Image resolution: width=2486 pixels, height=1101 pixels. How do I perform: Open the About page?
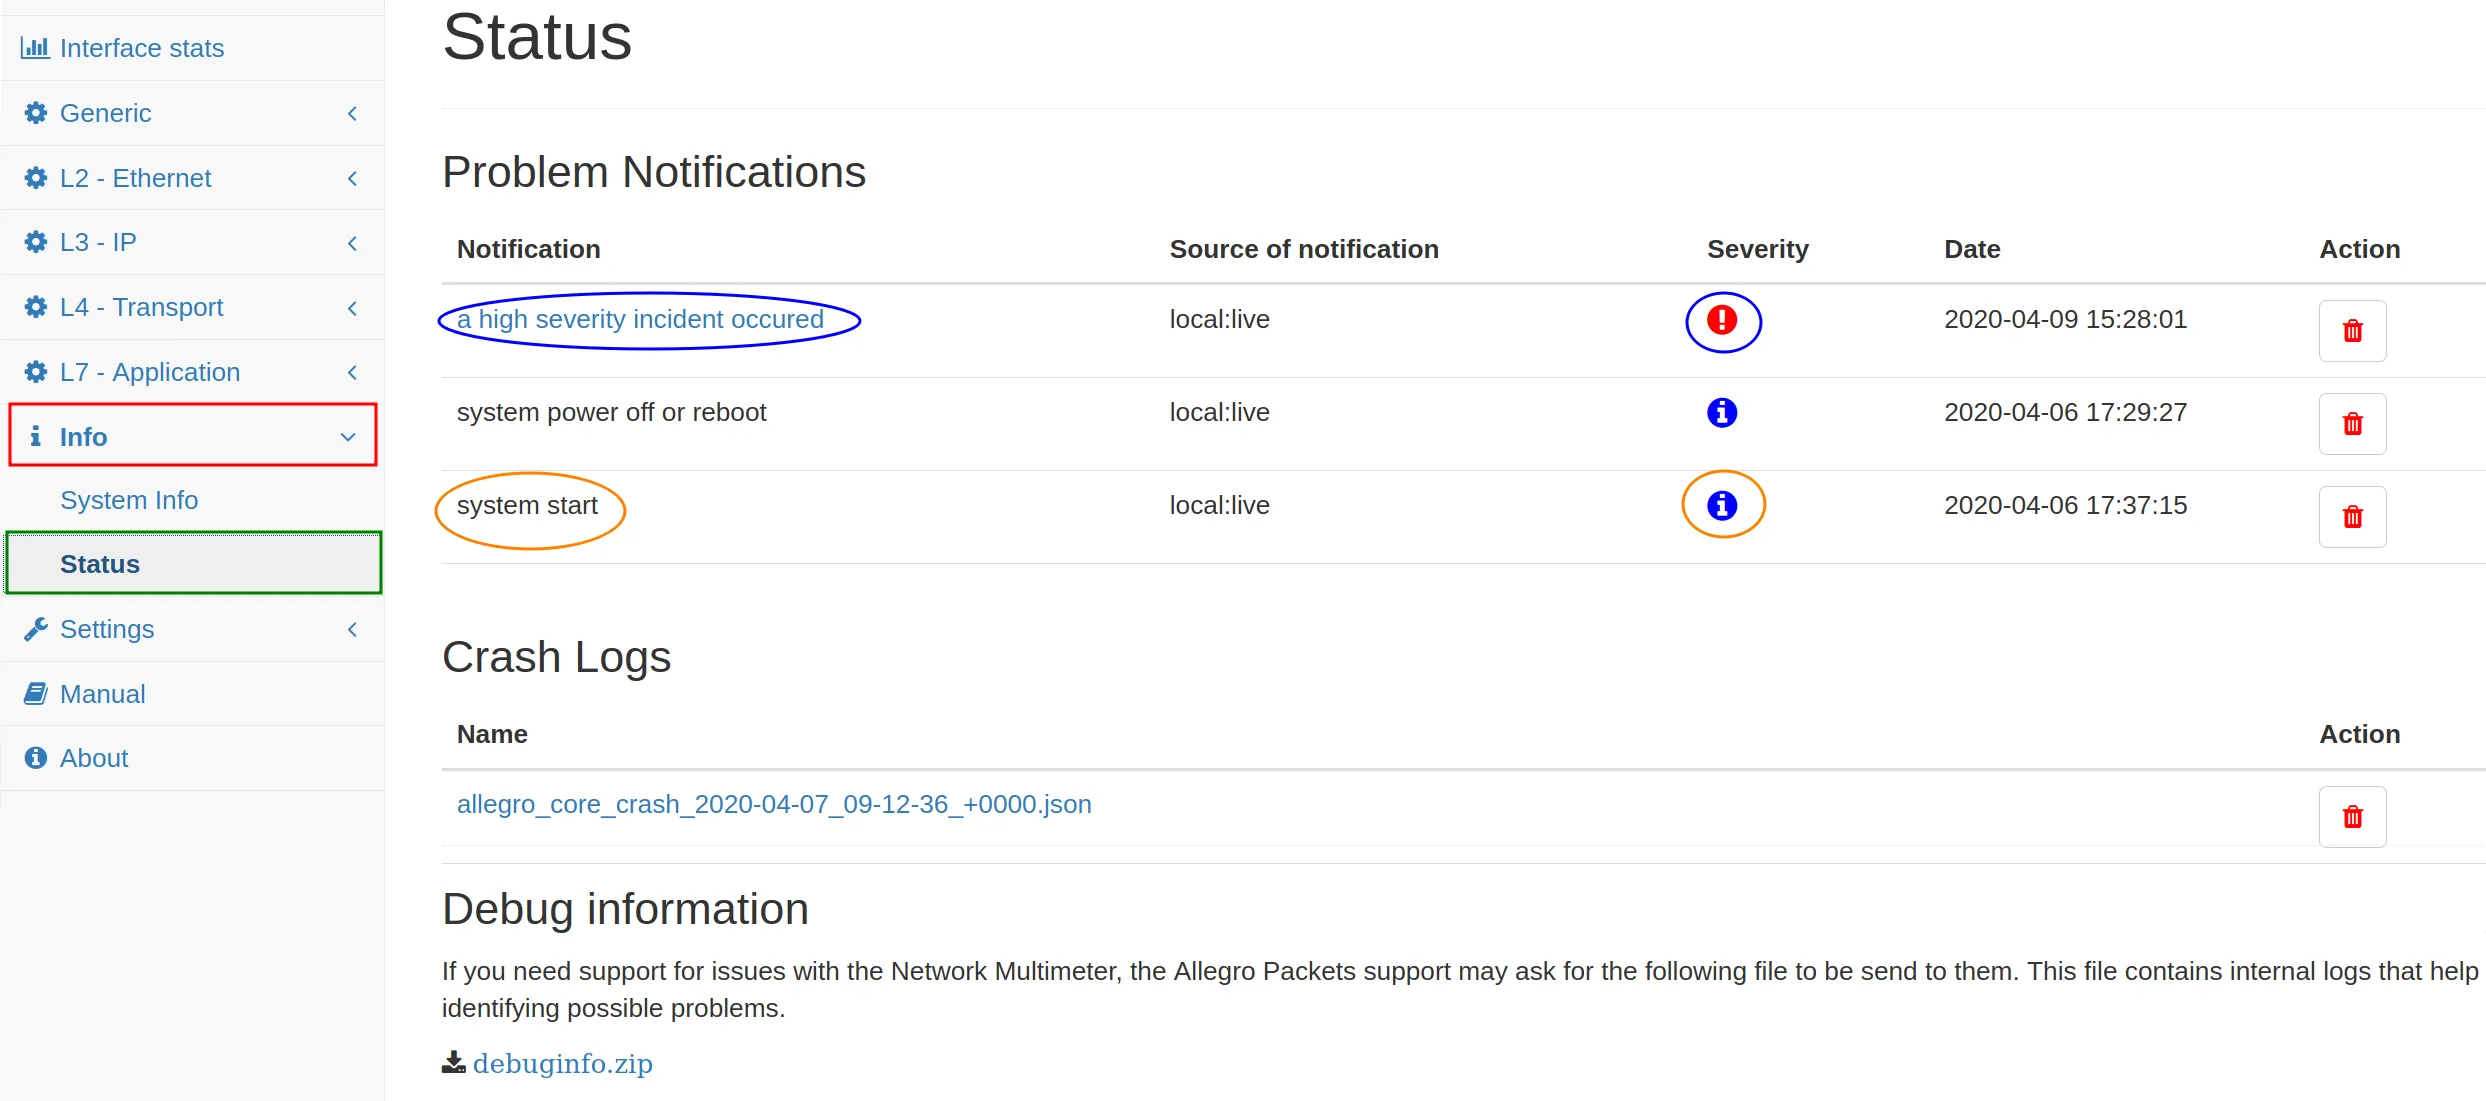tap(93, 758)
